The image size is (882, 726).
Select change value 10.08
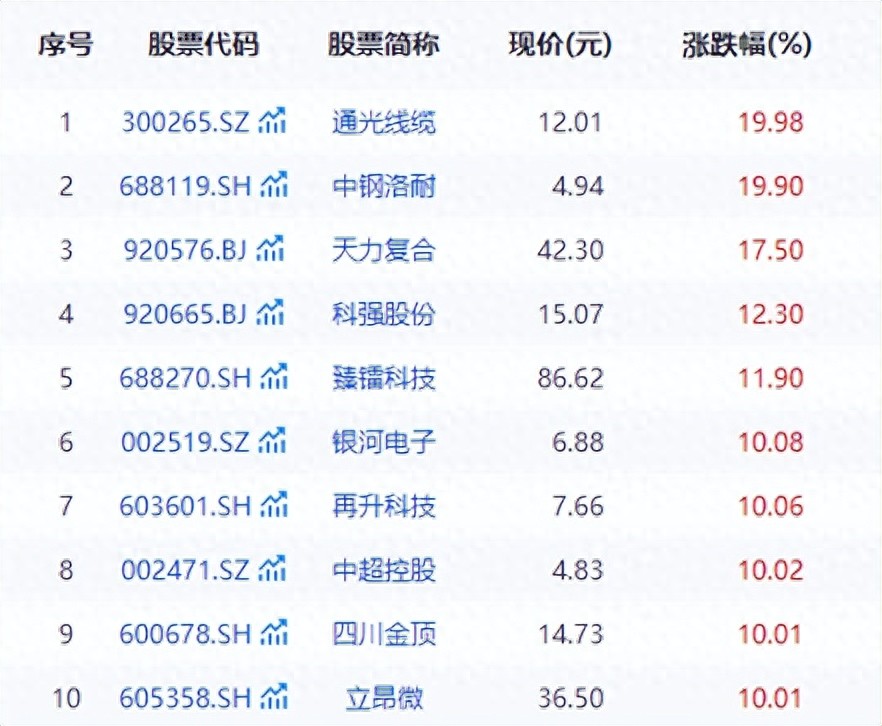[x=770, y=443]
